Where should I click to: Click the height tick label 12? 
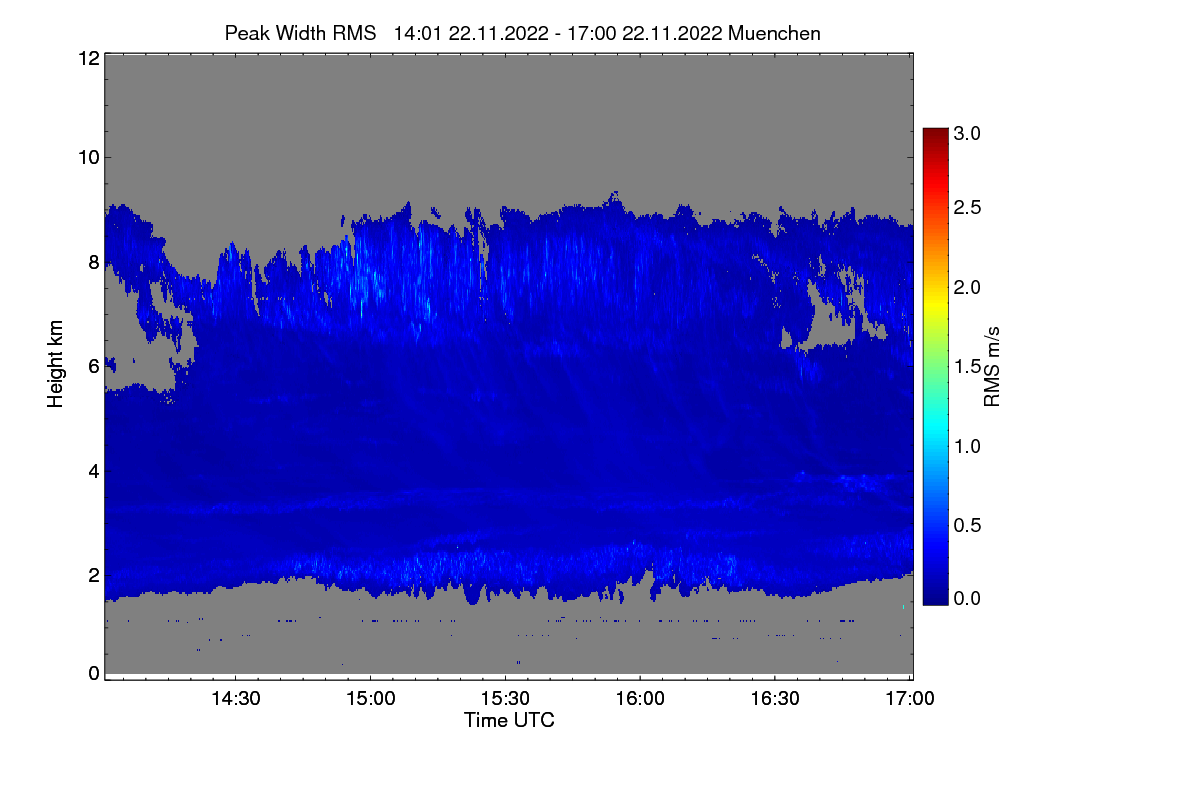click(x=88, y=58)
